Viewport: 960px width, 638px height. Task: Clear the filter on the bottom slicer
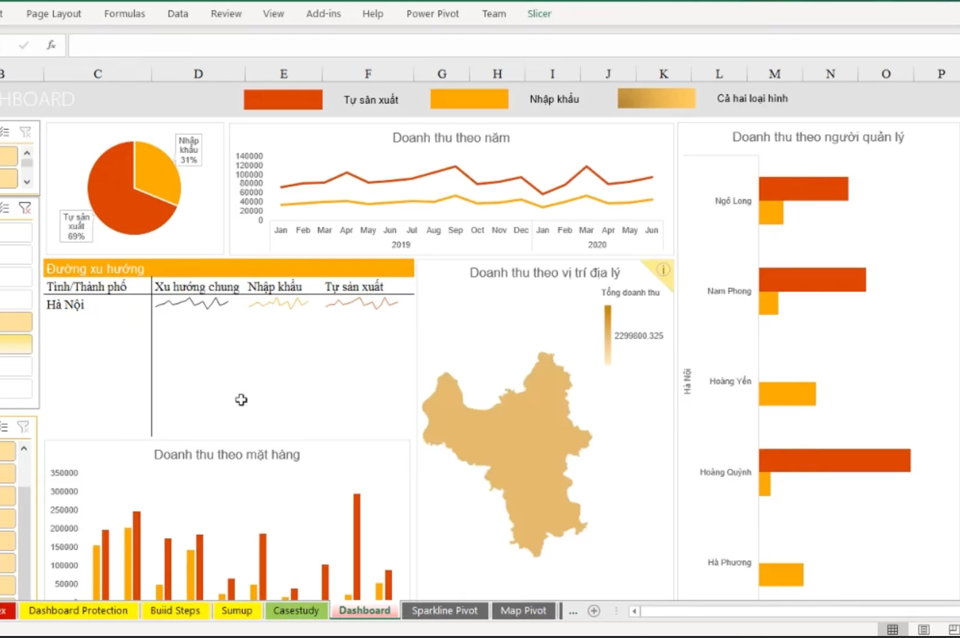23,427
